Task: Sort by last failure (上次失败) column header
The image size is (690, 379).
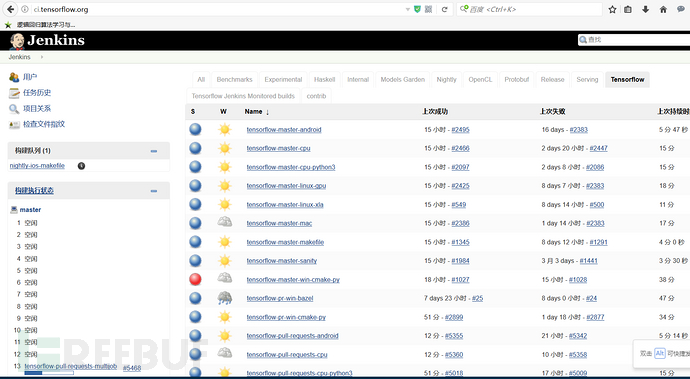Action: pos(553,112)
